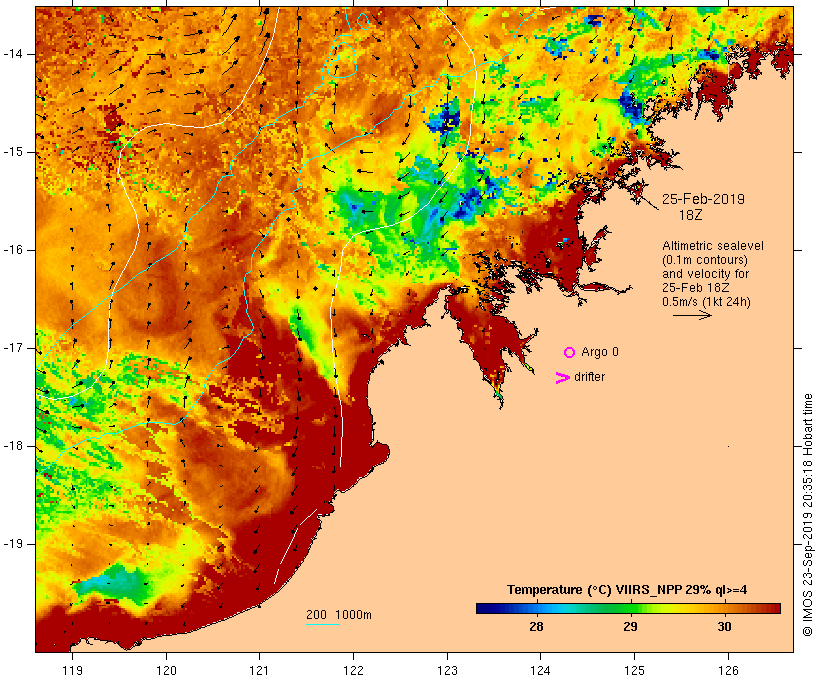This screenshot has width=820, height=680.
Task: Click the 'Altimetric sealevel' legend text
Action: (x=713, y=246)
